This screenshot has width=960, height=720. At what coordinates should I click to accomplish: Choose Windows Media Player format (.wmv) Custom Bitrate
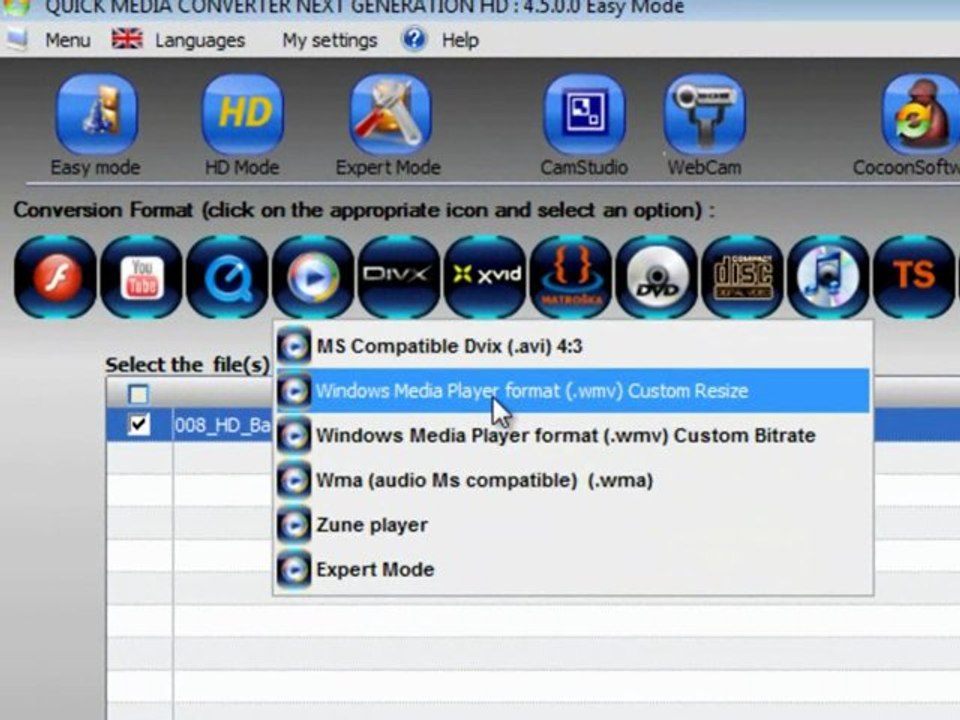pos(572,435)
